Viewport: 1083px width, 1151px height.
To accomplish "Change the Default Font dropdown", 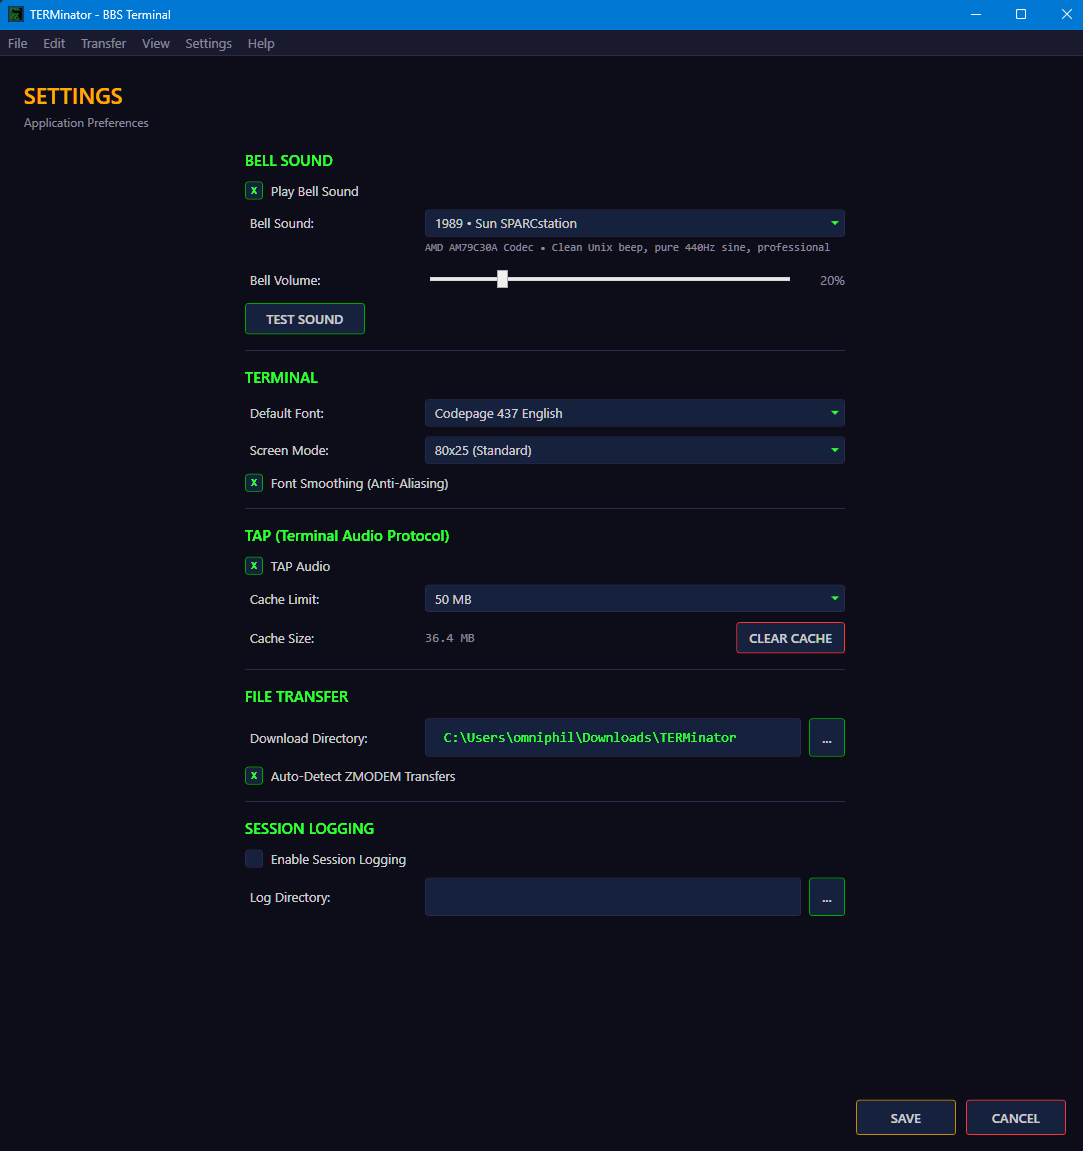I will click(x=634, y=412).
